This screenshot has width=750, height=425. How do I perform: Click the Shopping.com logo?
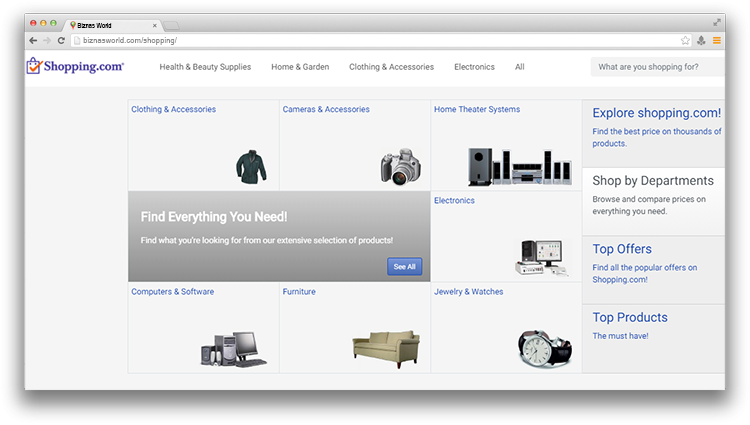click(75, 66)
